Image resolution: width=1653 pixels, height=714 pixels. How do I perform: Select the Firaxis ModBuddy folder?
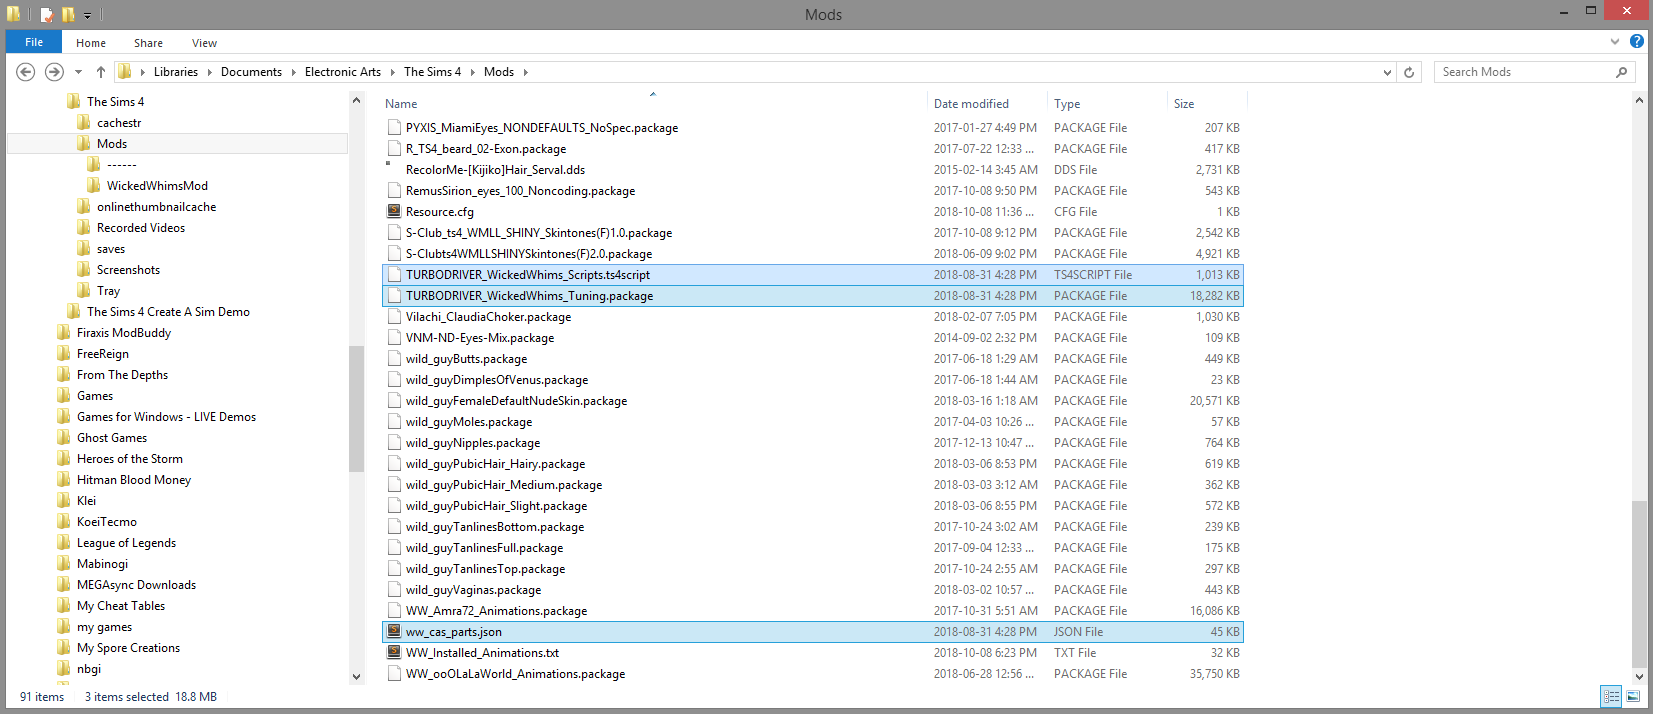pos(124,333)
